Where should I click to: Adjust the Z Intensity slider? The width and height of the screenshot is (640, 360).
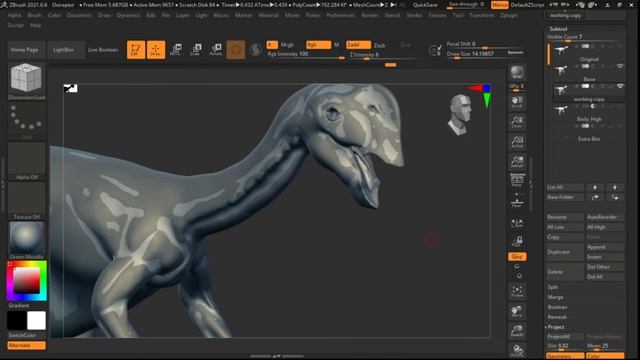tap(384, 55)
